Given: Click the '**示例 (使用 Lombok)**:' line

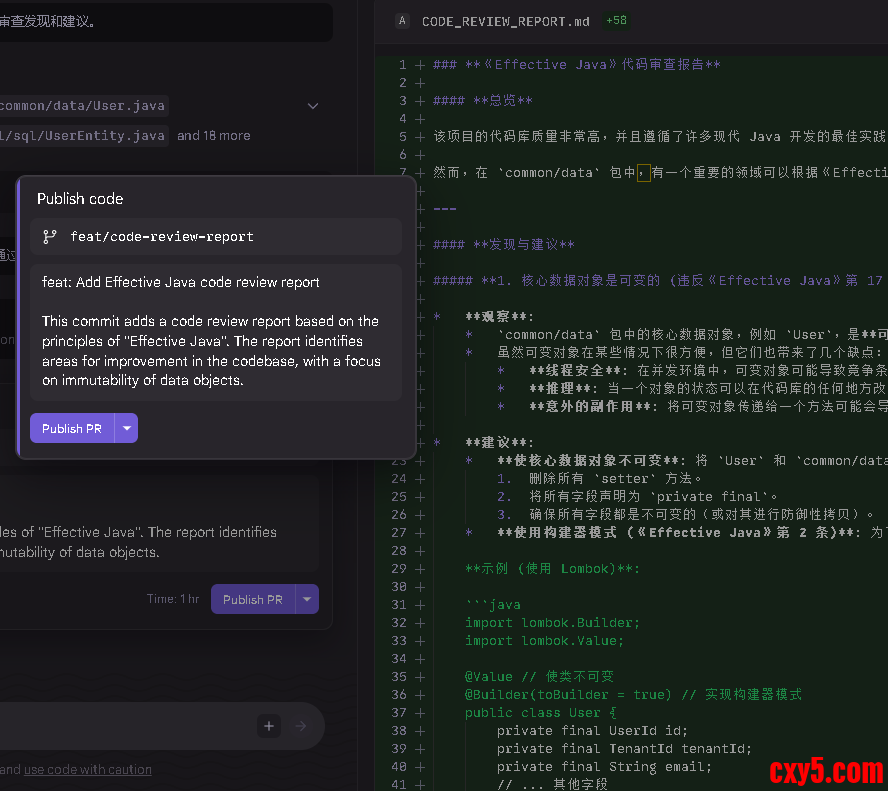Looking at the screenshot, I should [x=552, y=569].
